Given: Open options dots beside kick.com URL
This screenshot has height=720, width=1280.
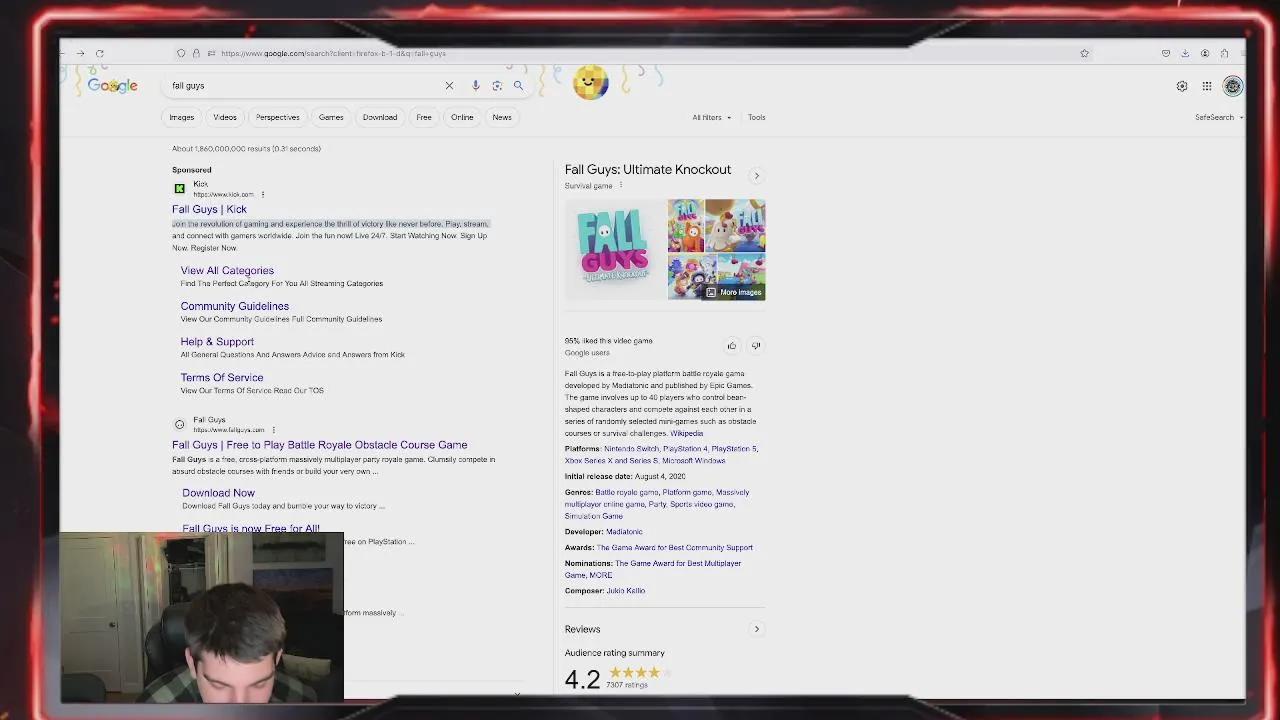Looking at the screenshot, I should click(x=263, y=194).
